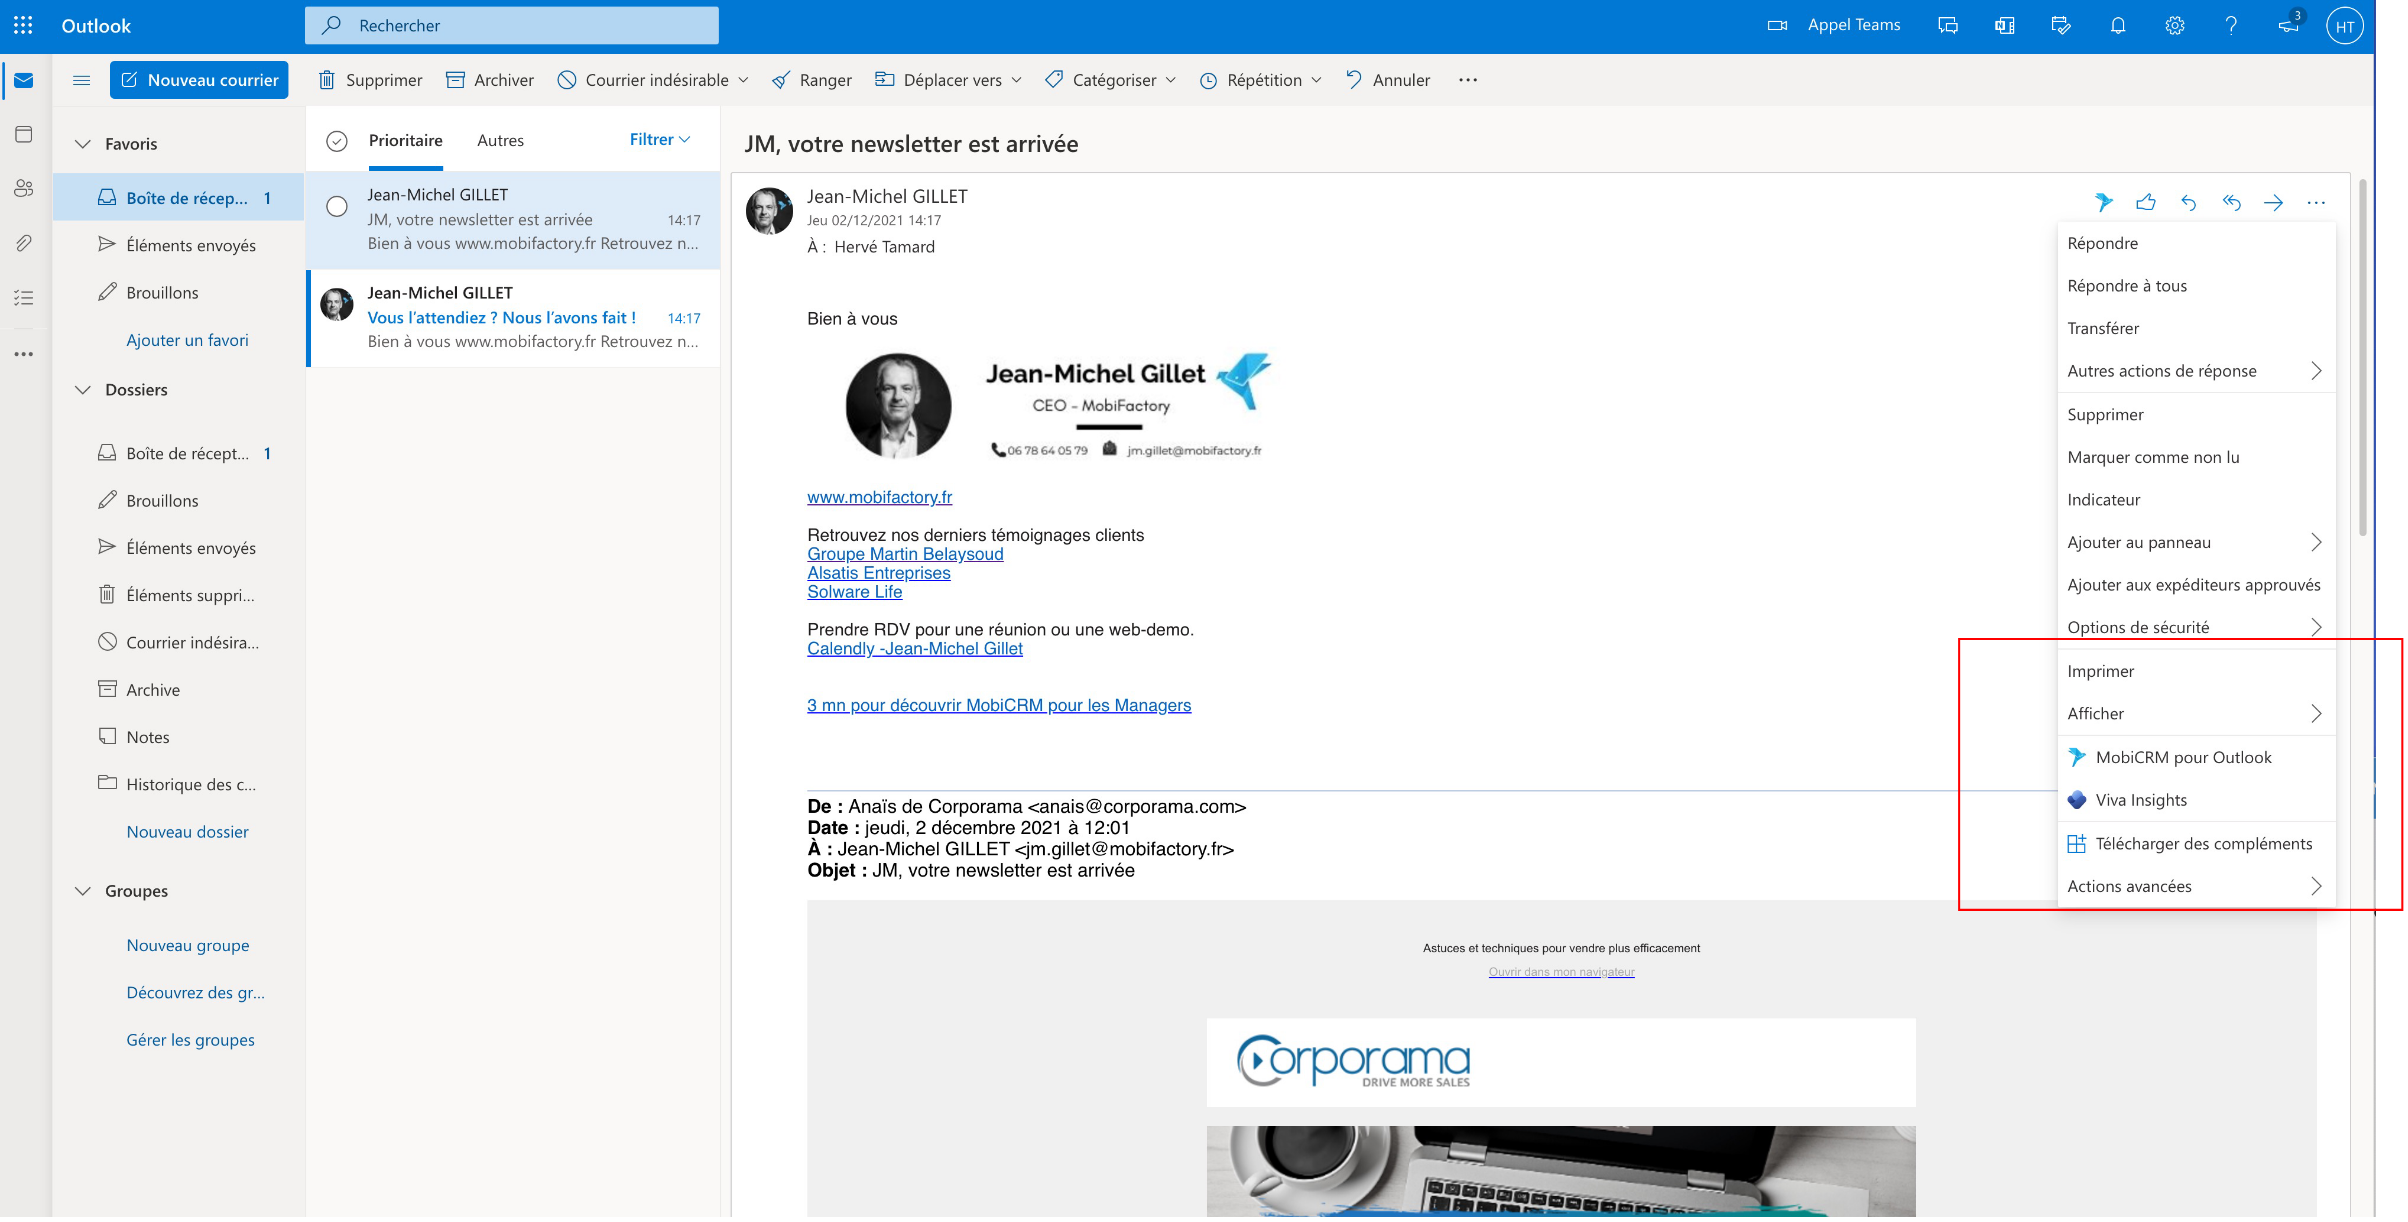The height and width of the screenshot is (1222, 2408).
Task: Click the Nouveau courrier button
Action: pyautogui.click(x=199, y=80)
